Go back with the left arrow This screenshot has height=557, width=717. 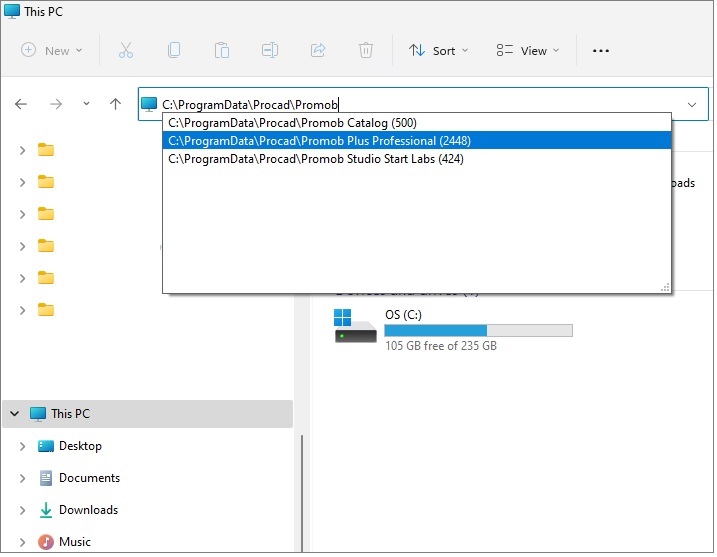pos(21,104)
